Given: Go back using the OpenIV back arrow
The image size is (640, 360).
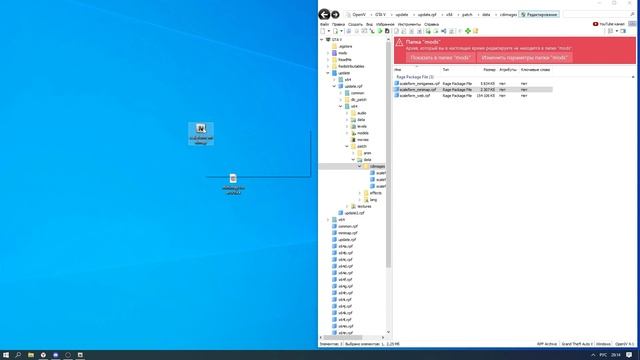Looking at the screenshot, I should (x=324, y=14).
